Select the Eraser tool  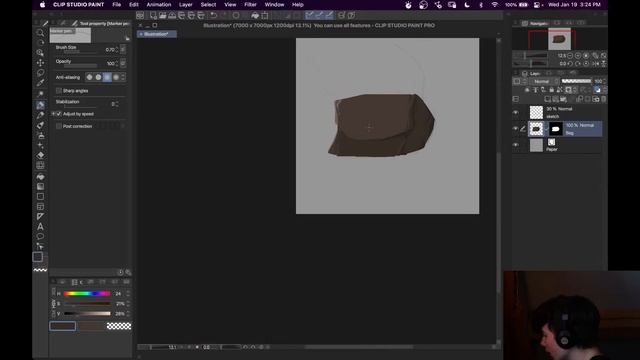40,155
